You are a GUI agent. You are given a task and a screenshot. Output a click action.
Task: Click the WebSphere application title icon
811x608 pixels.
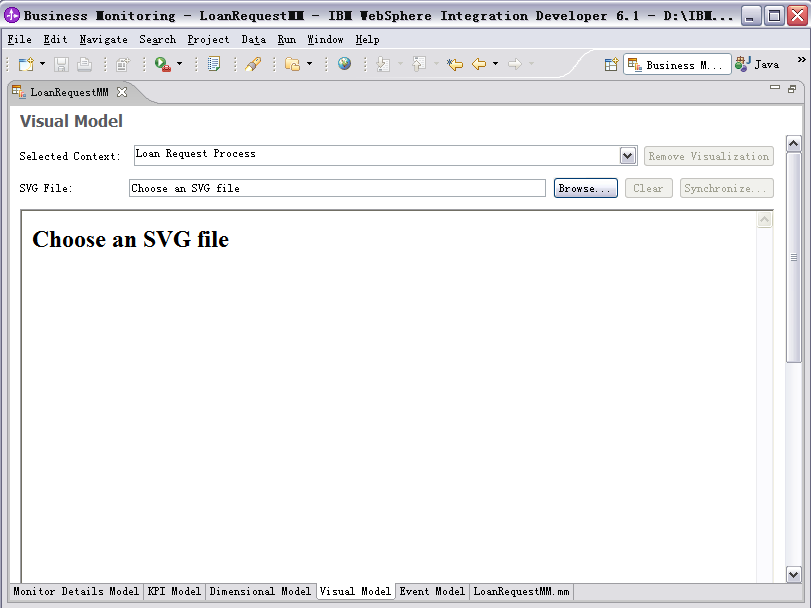coord(12,16)
